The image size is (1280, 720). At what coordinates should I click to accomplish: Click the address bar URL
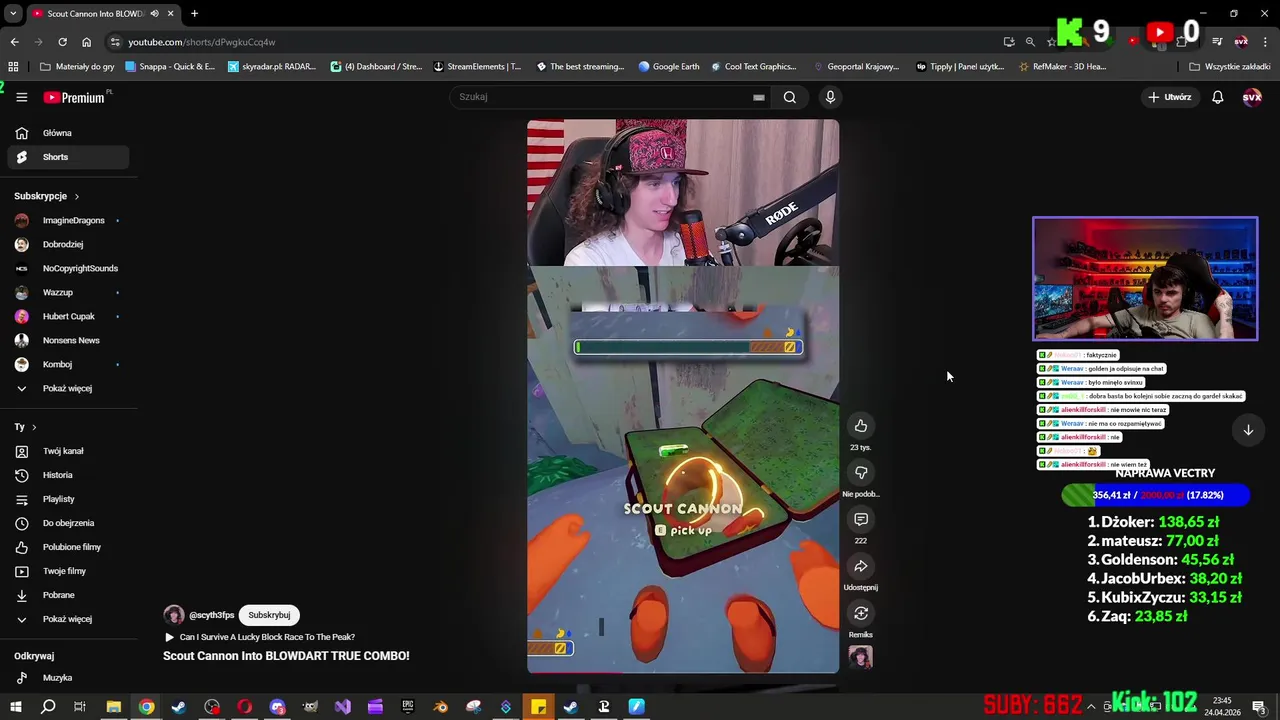click(201, 42)
